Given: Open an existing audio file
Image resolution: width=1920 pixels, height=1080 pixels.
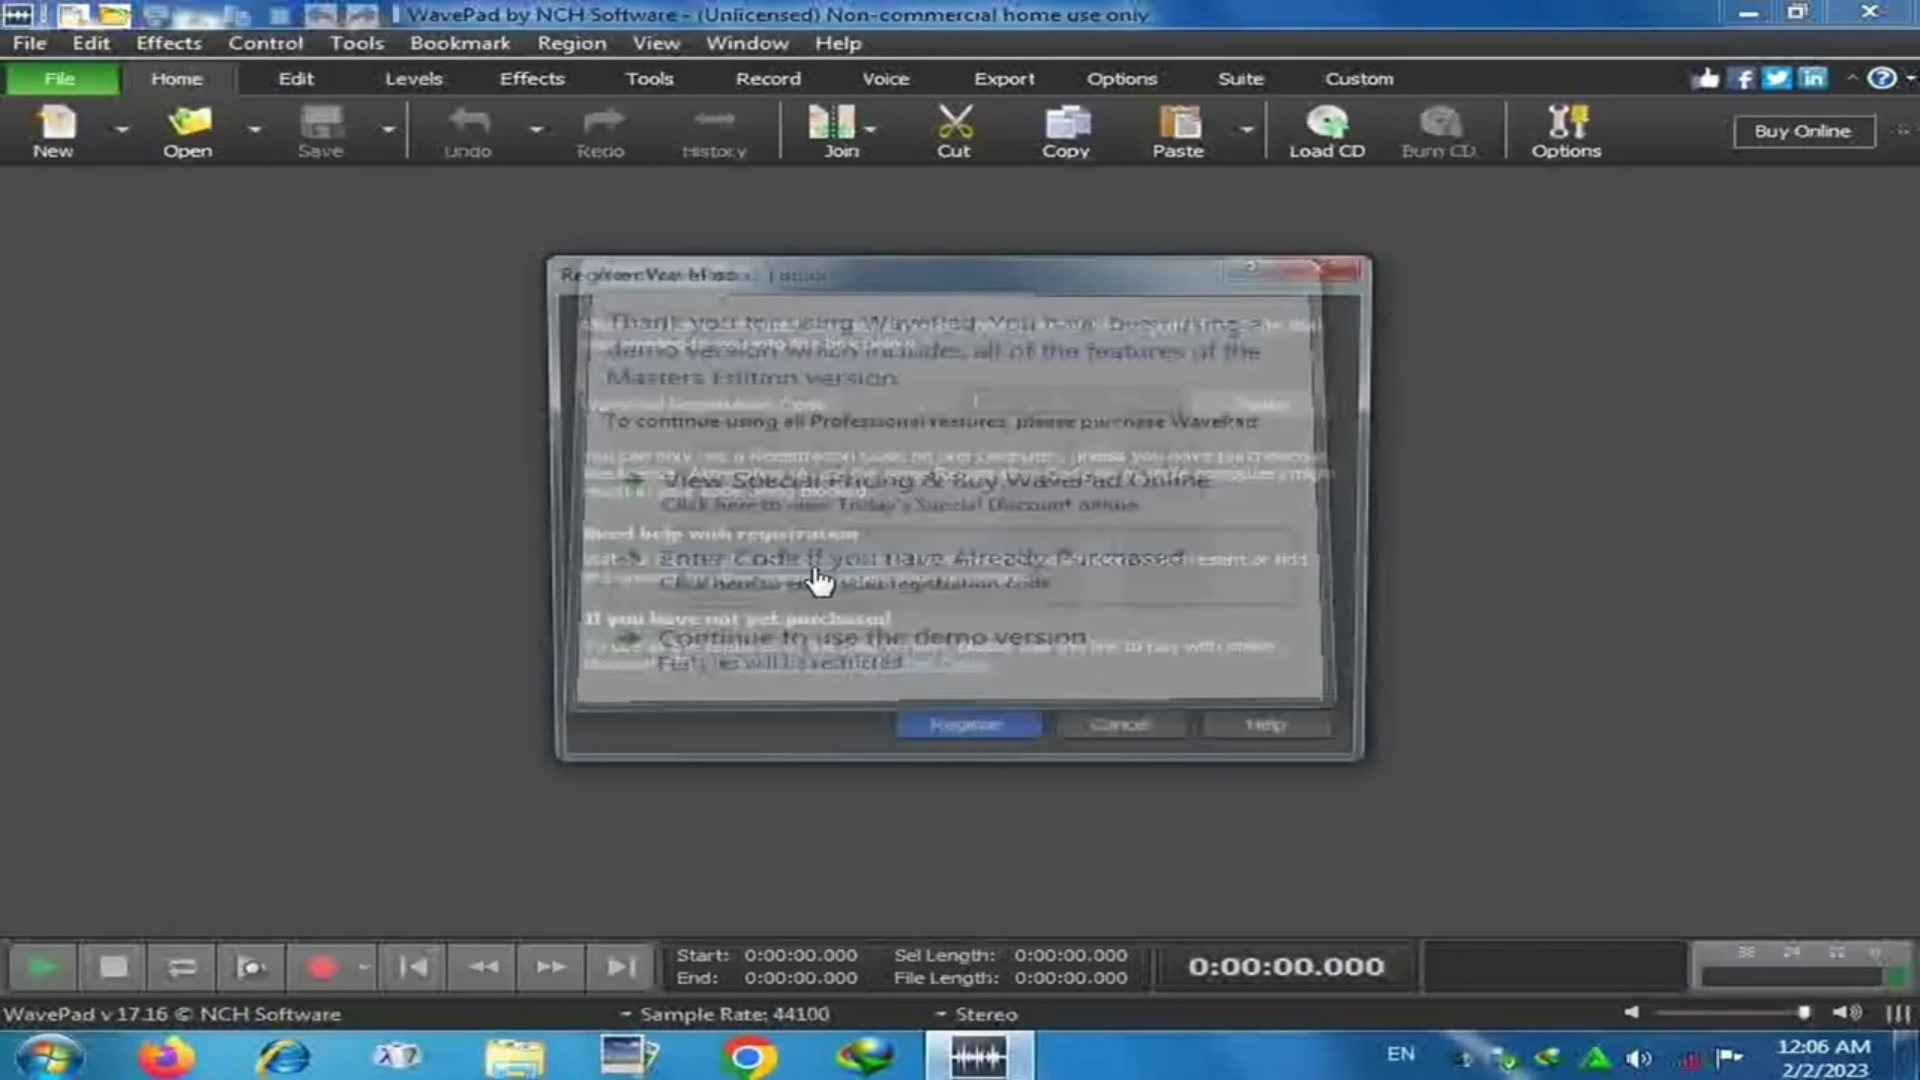Looking at the screenshot, I should (187, 130).
